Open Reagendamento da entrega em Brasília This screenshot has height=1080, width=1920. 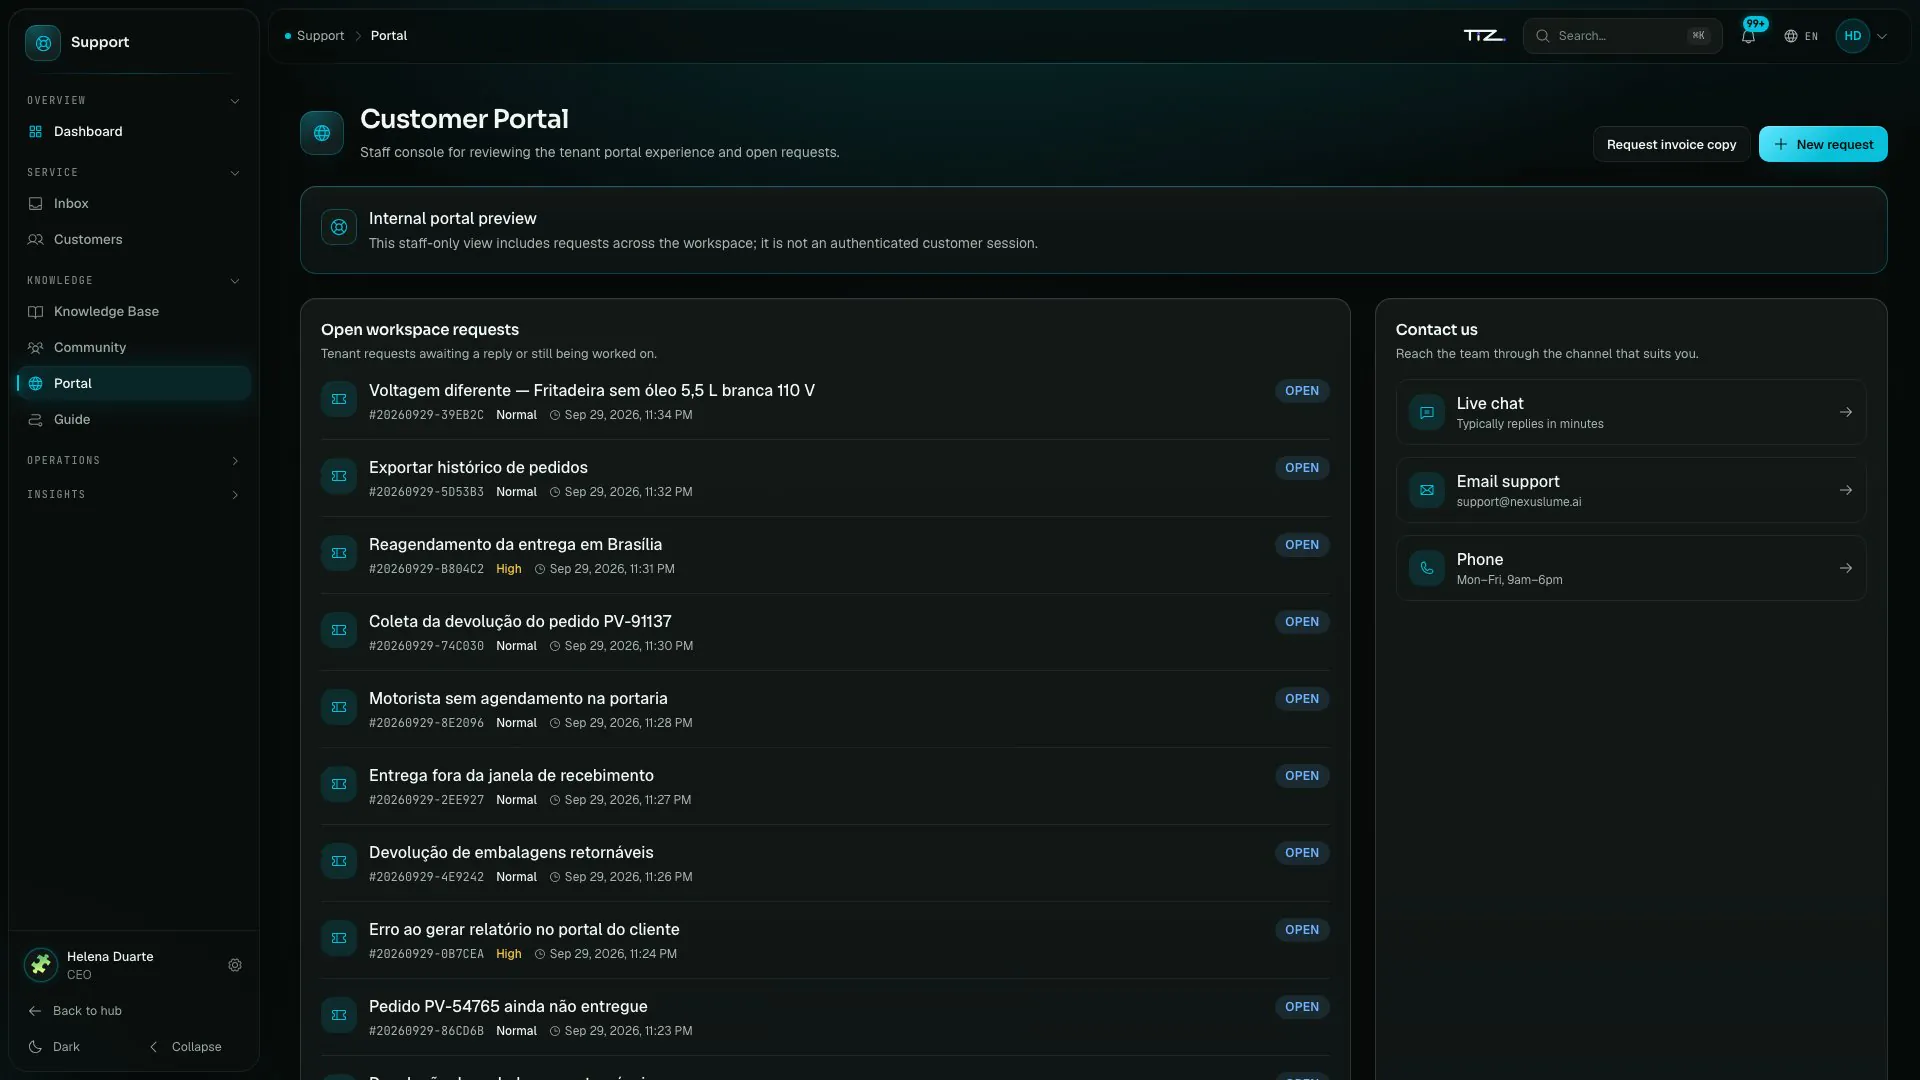515,545
